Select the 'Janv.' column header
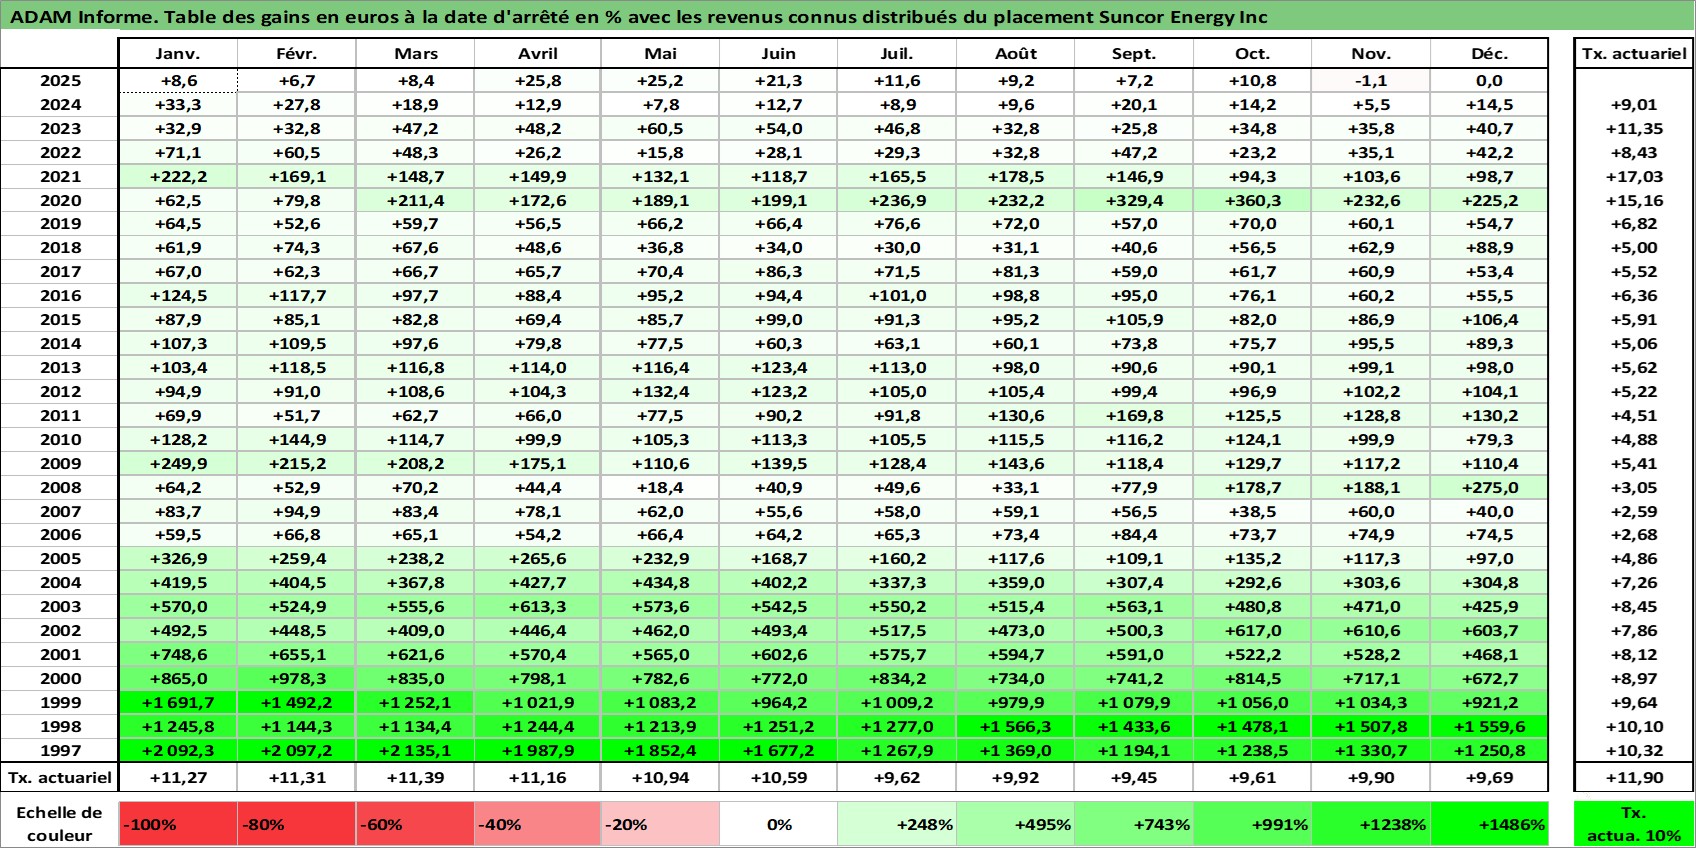Screen dimensions: 1696x848 click(x=178, y=54)
